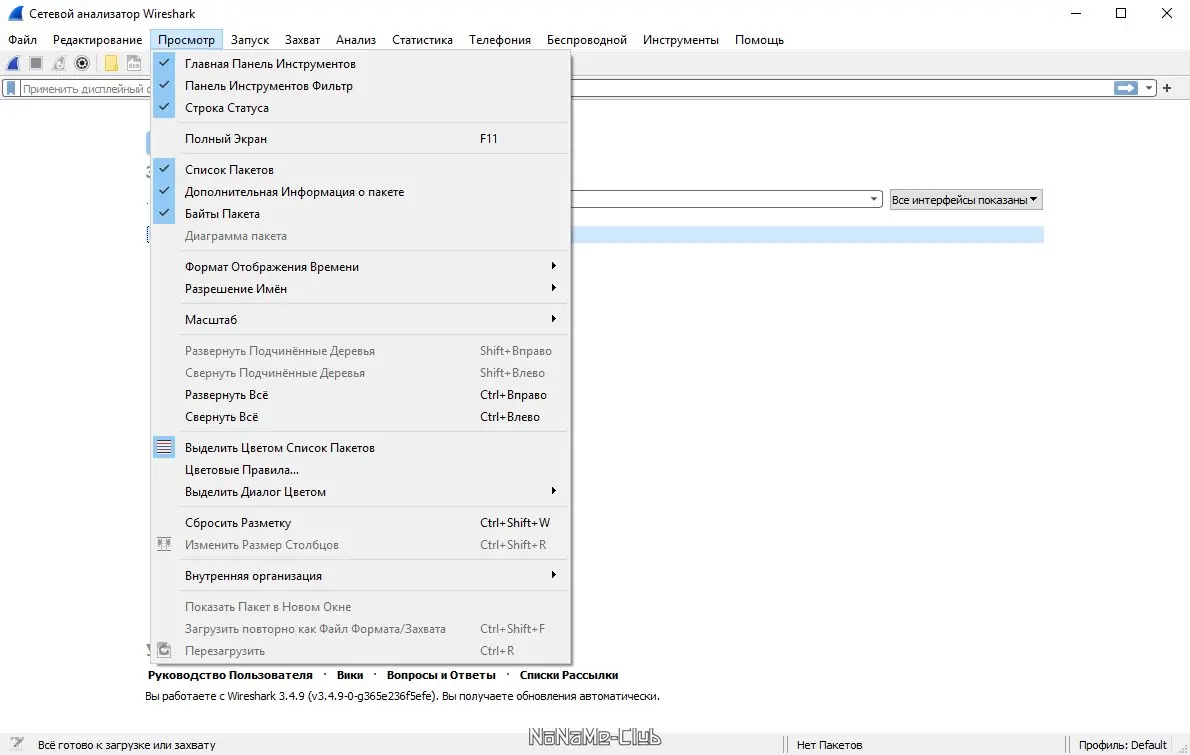Start capture with the blue shark fin icon
This screenshot has height=755, width=1190.
pos(13,64)
